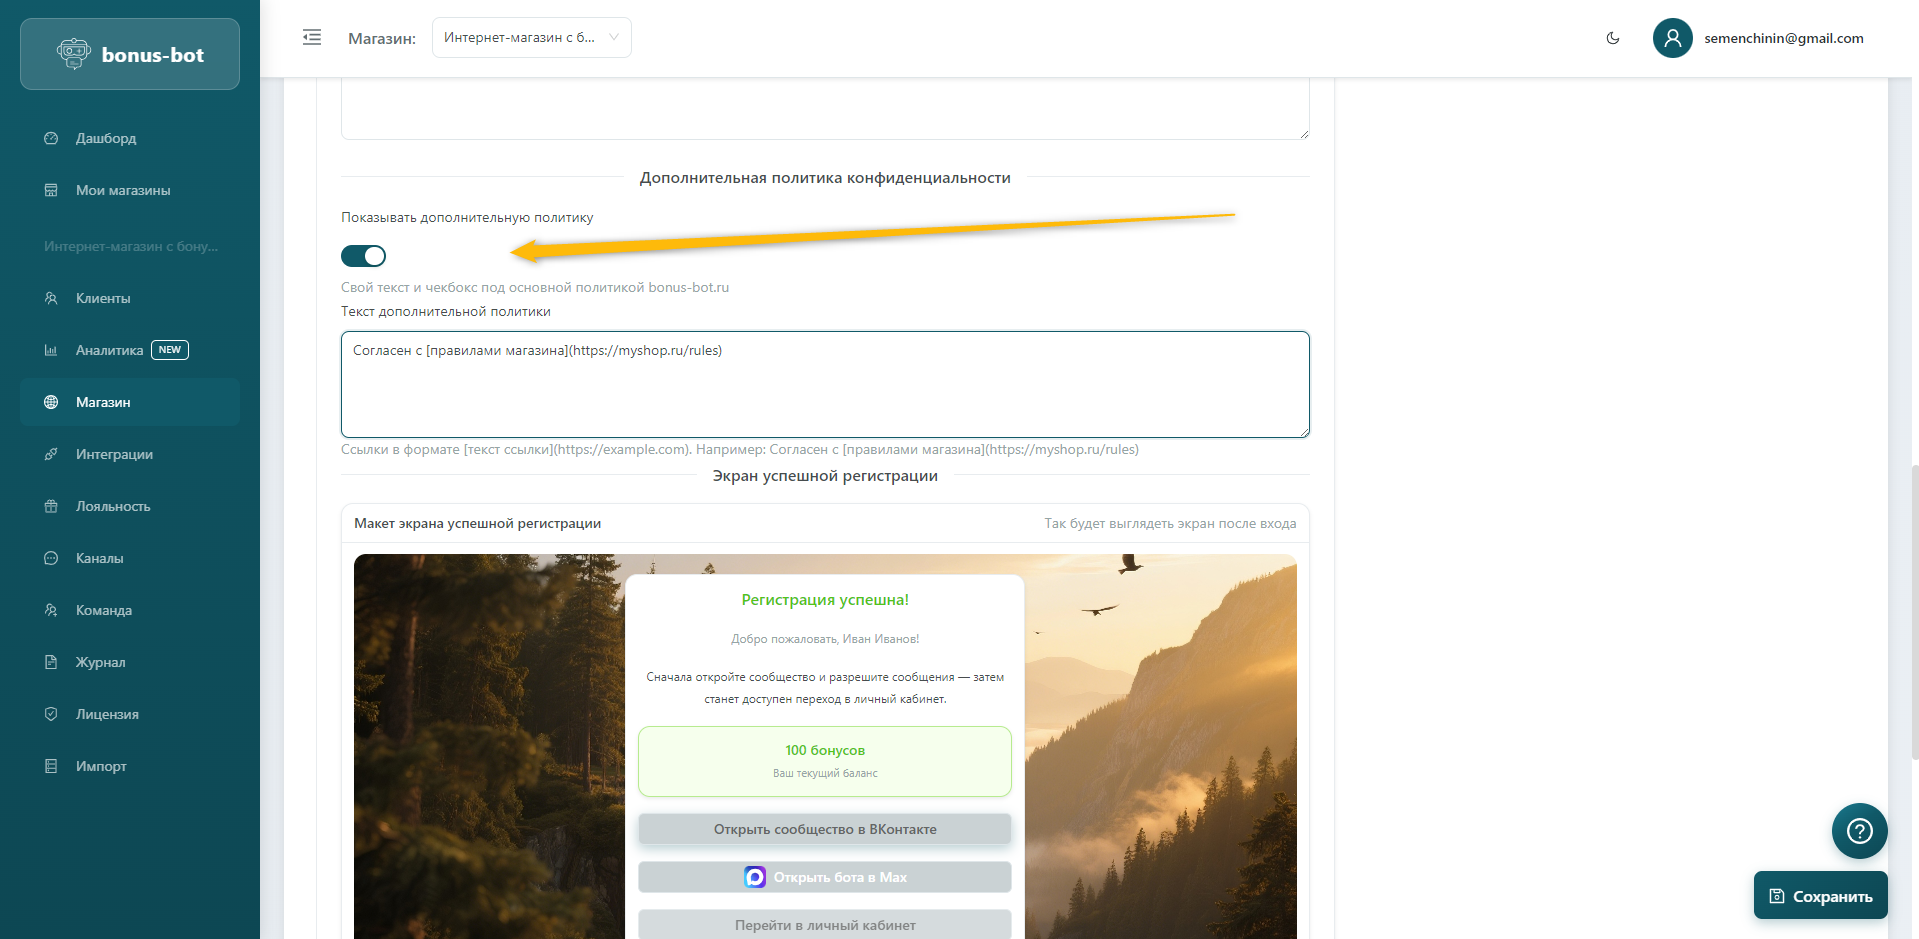Collapse sidebar using the menu fold icon
Viewport: 1919px width, 939px height.
pos(312,38)
